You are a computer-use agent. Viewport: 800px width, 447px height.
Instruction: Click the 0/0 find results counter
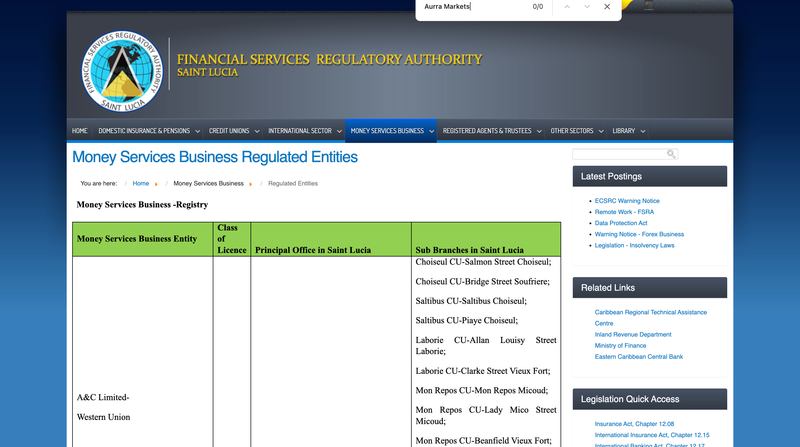click(538, 7)
